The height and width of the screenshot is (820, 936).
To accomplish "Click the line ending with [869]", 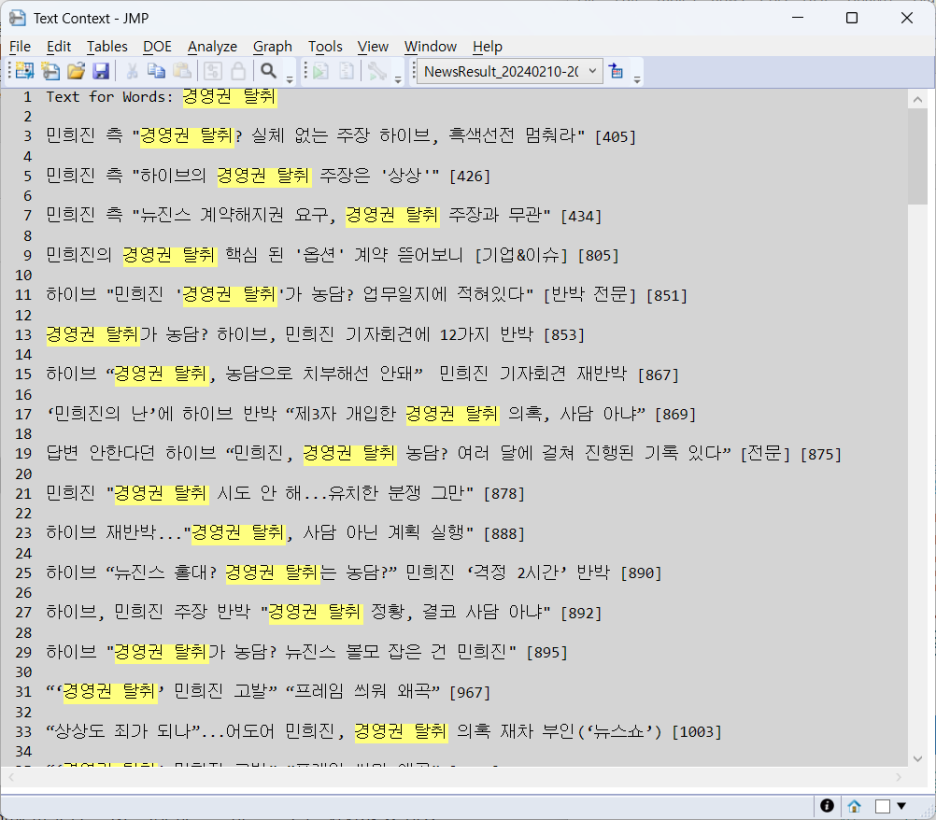I will (x=371, y=414).
